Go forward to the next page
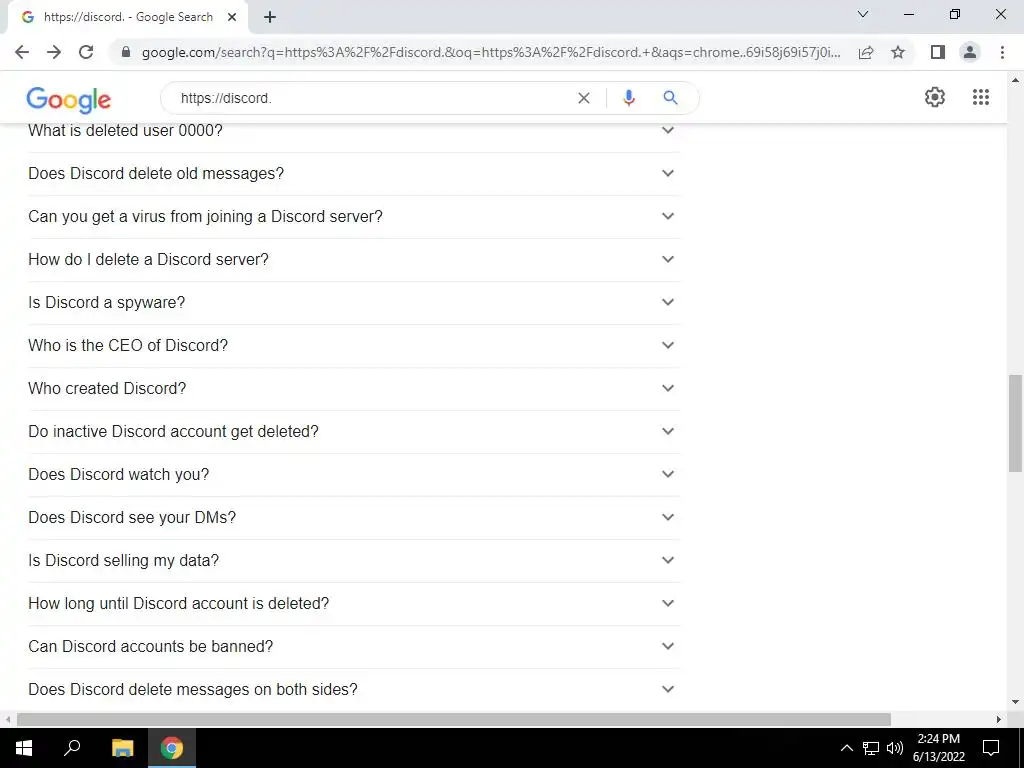This screenshot has height=768, width=1024. coord(54,52)
